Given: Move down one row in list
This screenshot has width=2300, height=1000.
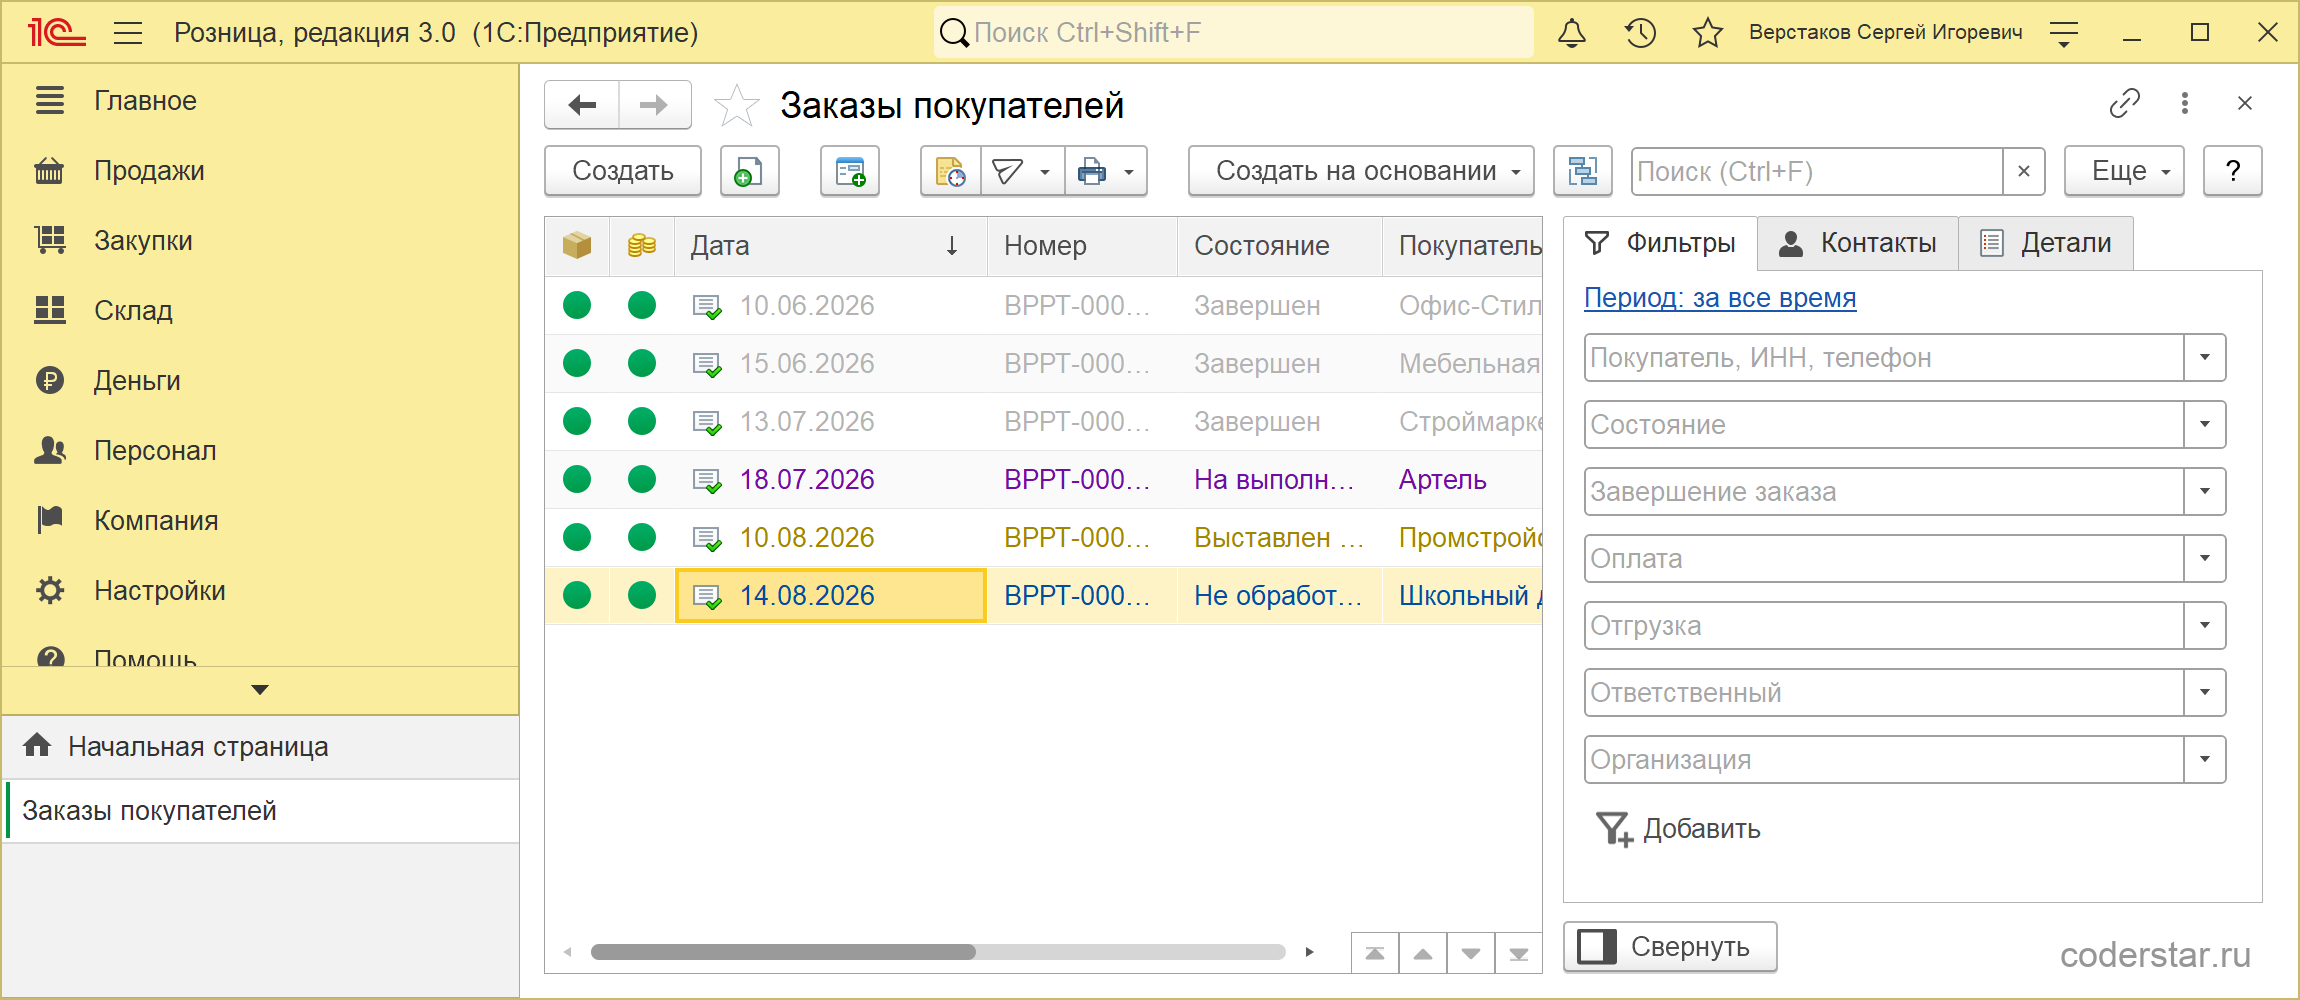Looking at the screenshot, I should click(1471, 953).
